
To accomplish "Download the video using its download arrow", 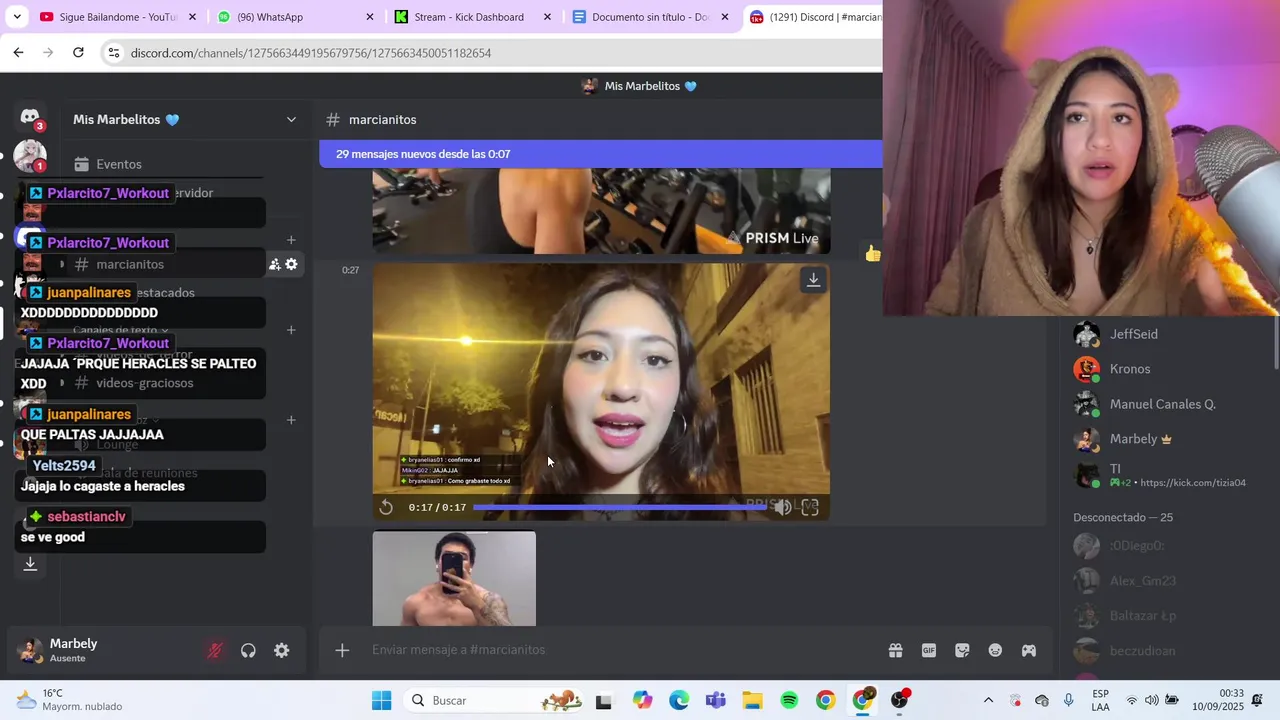I will 813,280.
